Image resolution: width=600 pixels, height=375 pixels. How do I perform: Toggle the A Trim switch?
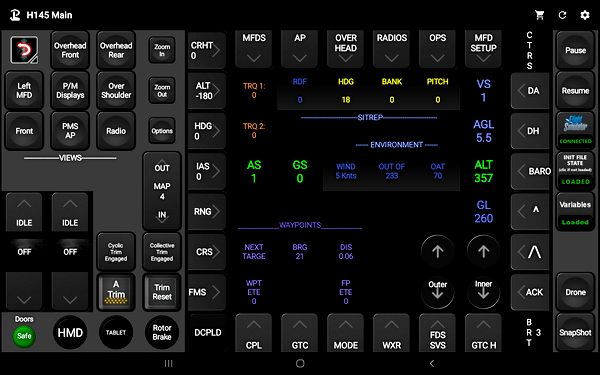pos(116,292)
